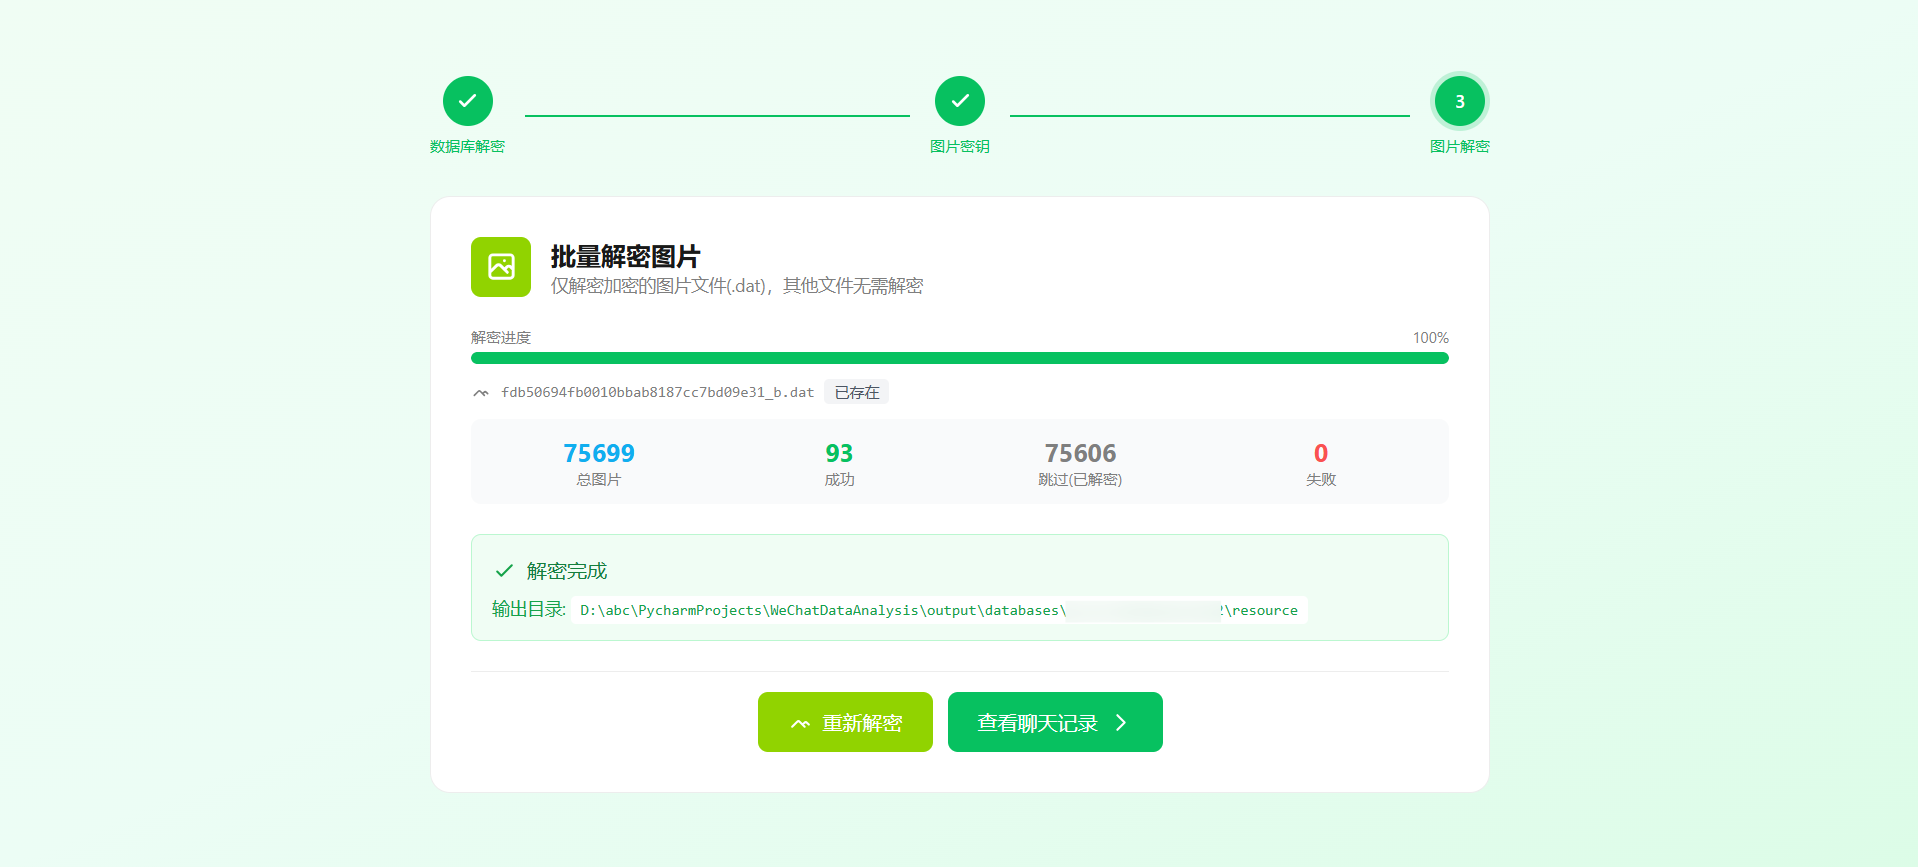The image size is (1918, 867).
Task: Click the failed count 0
Action: (x=1320, y=453)
